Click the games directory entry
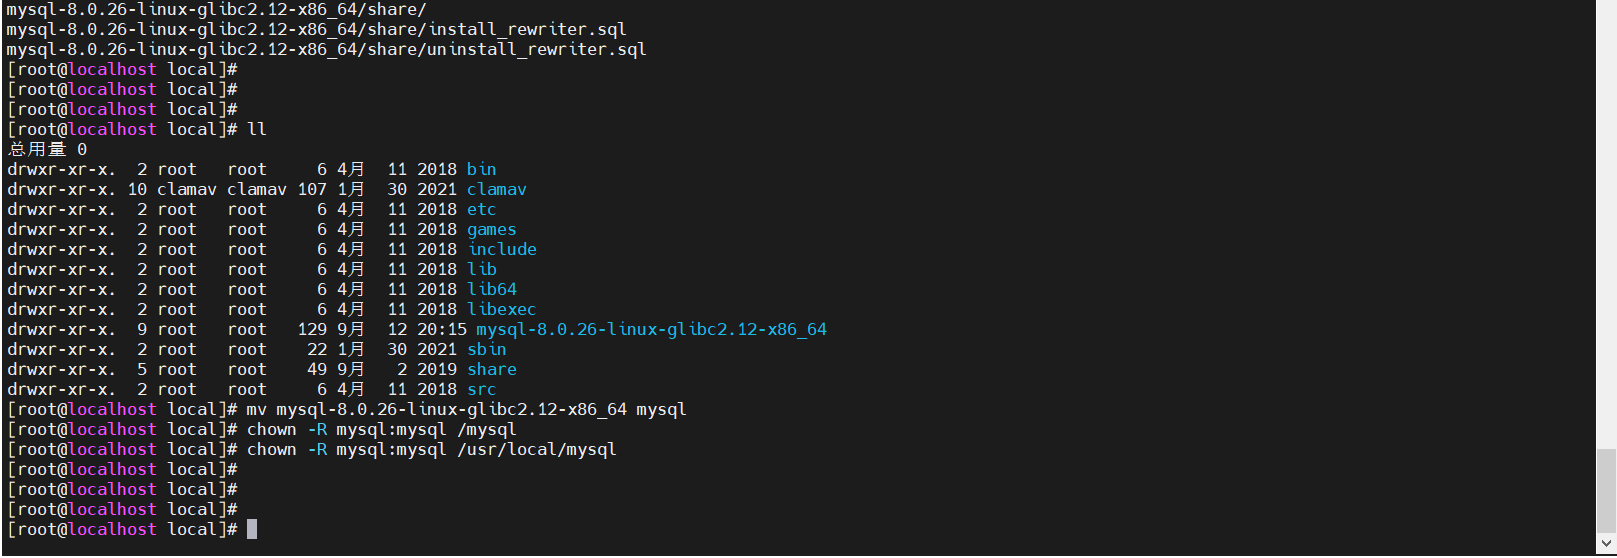The width and height of the screenshot is (1617, 558). [x=491, y=229]
